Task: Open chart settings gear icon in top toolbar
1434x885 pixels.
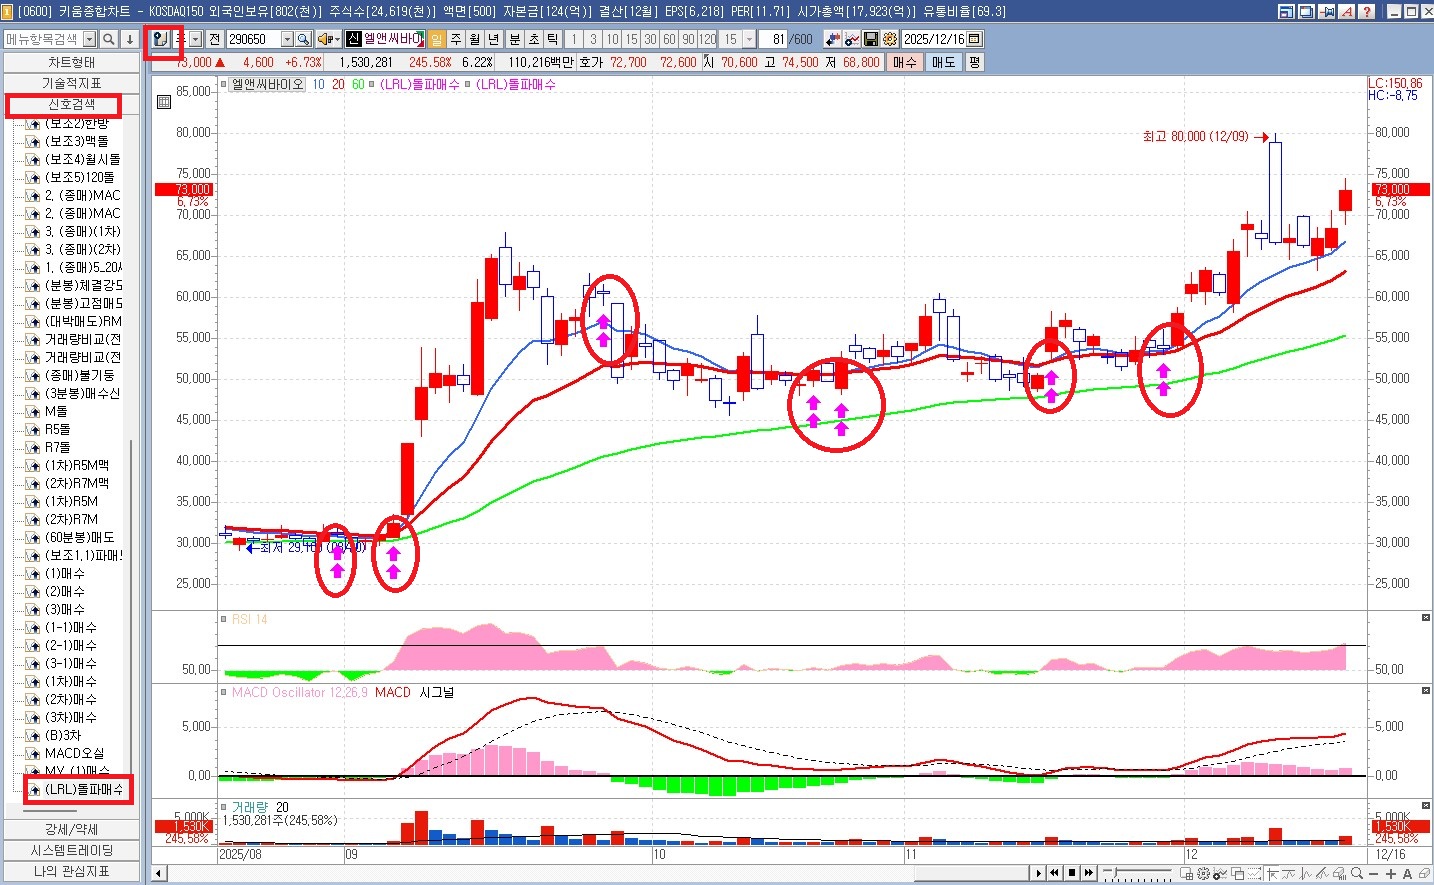Action: pos(890,39)
